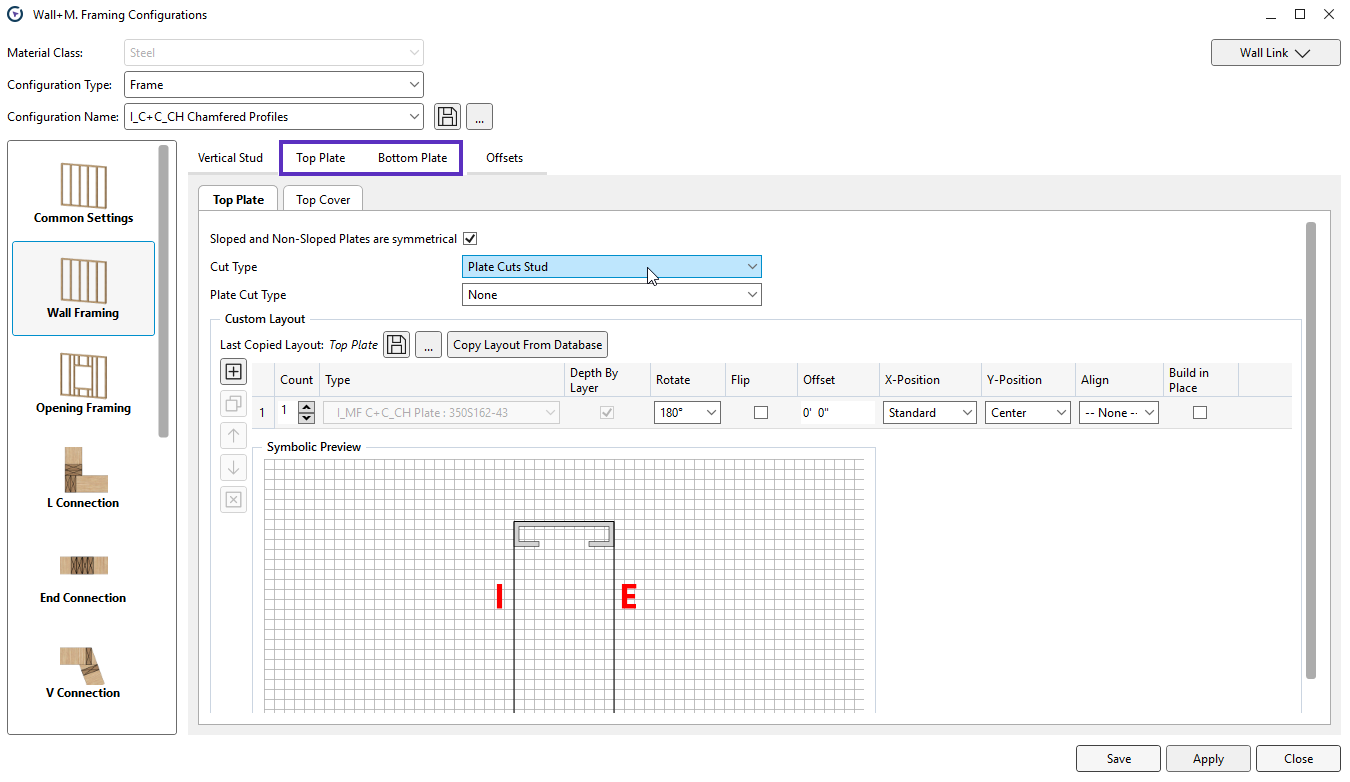Open the Common Settings section

83,194
